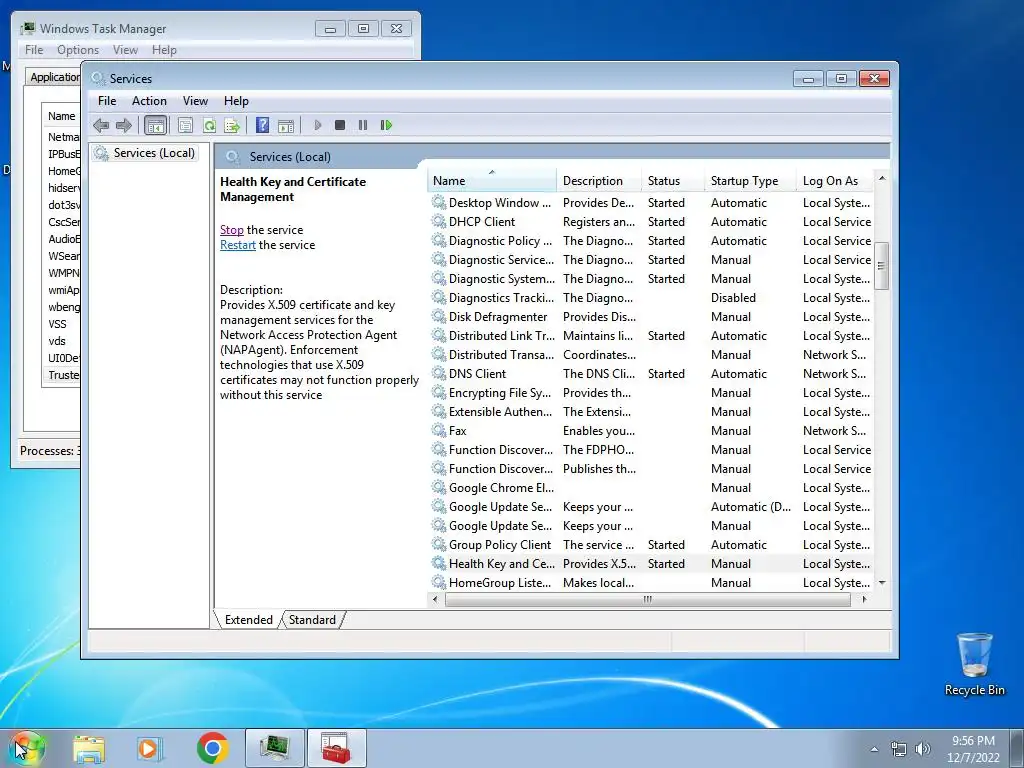This screenshot has height=768, width=1024.
Task: Click gear icon beside Group Policy Client
Action: coord(439,545)
